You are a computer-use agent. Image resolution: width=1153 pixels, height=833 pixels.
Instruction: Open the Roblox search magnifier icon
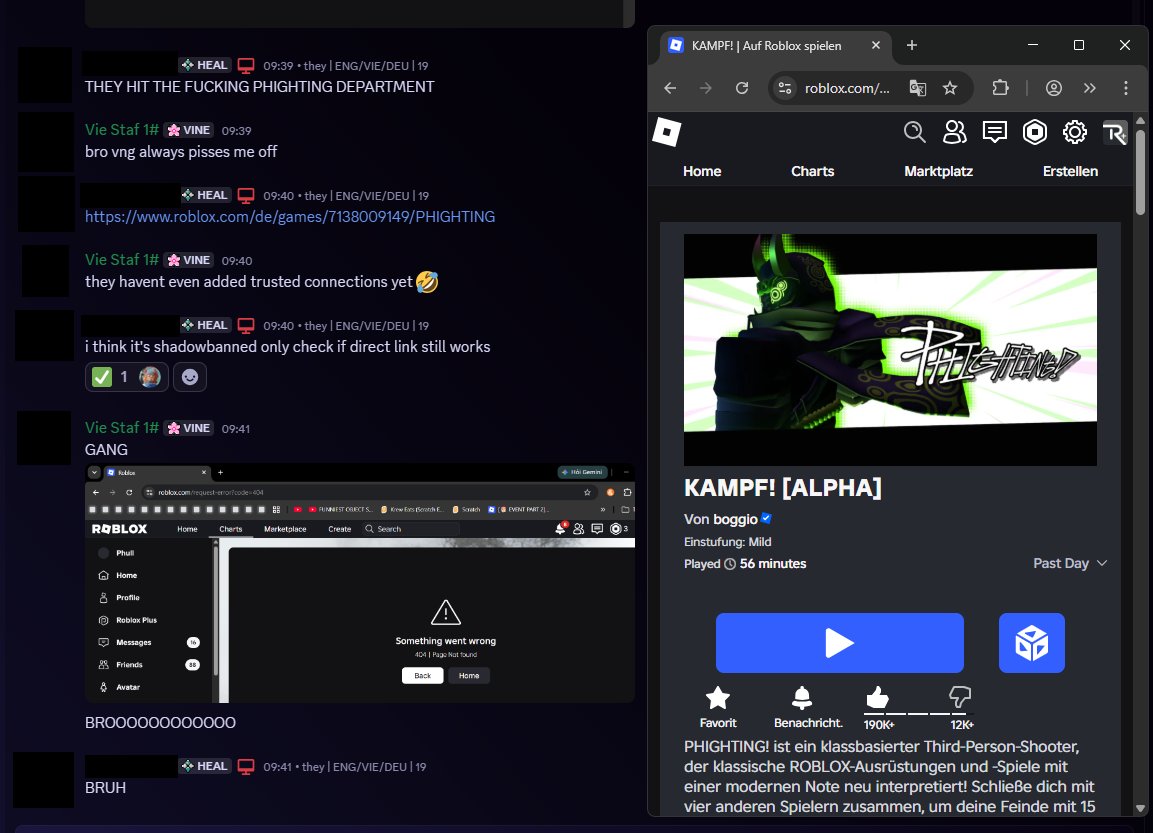tap(914, 132)
